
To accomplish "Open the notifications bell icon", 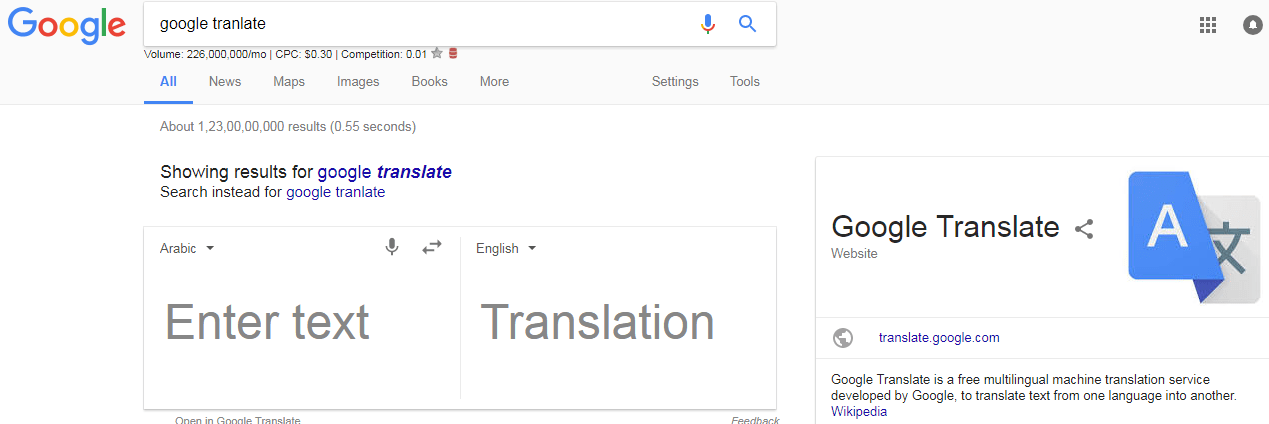I will click(1252, 26).
